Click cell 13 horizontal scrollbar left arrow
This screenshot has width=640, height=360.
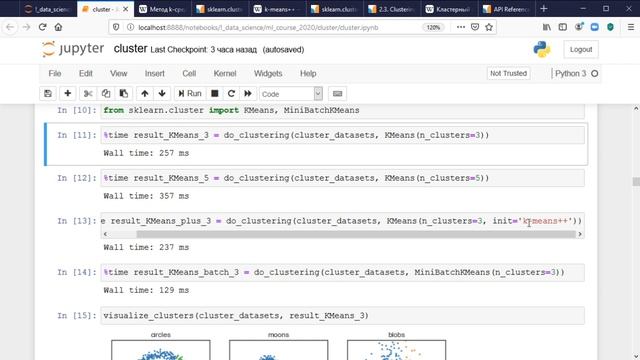[x=106, y=234]
